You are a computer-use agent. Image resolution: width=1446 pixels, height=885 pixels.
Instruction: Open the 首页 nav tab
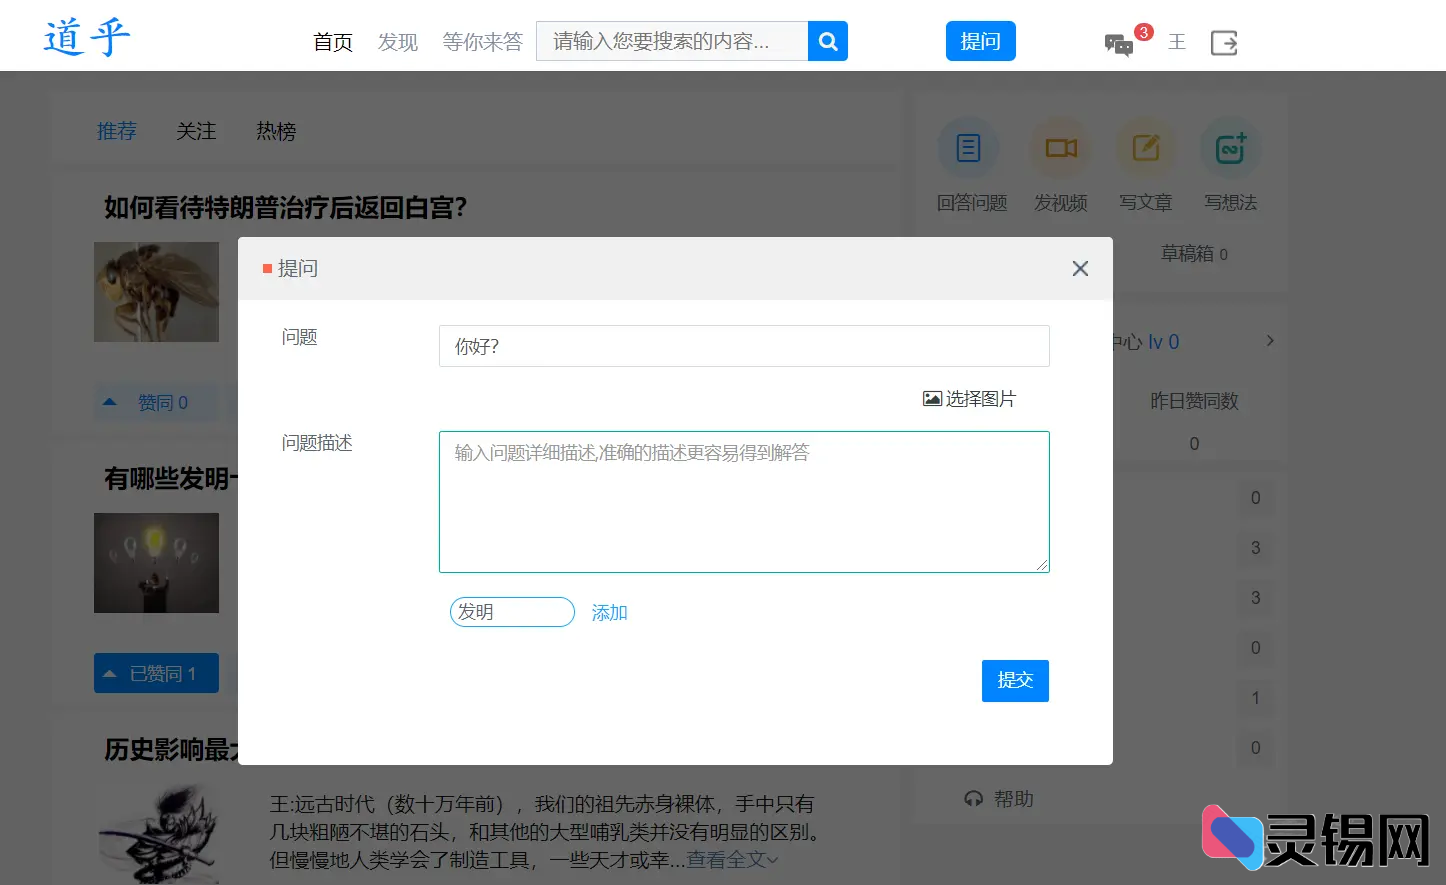pyautogui.click(x=333, y=42)
